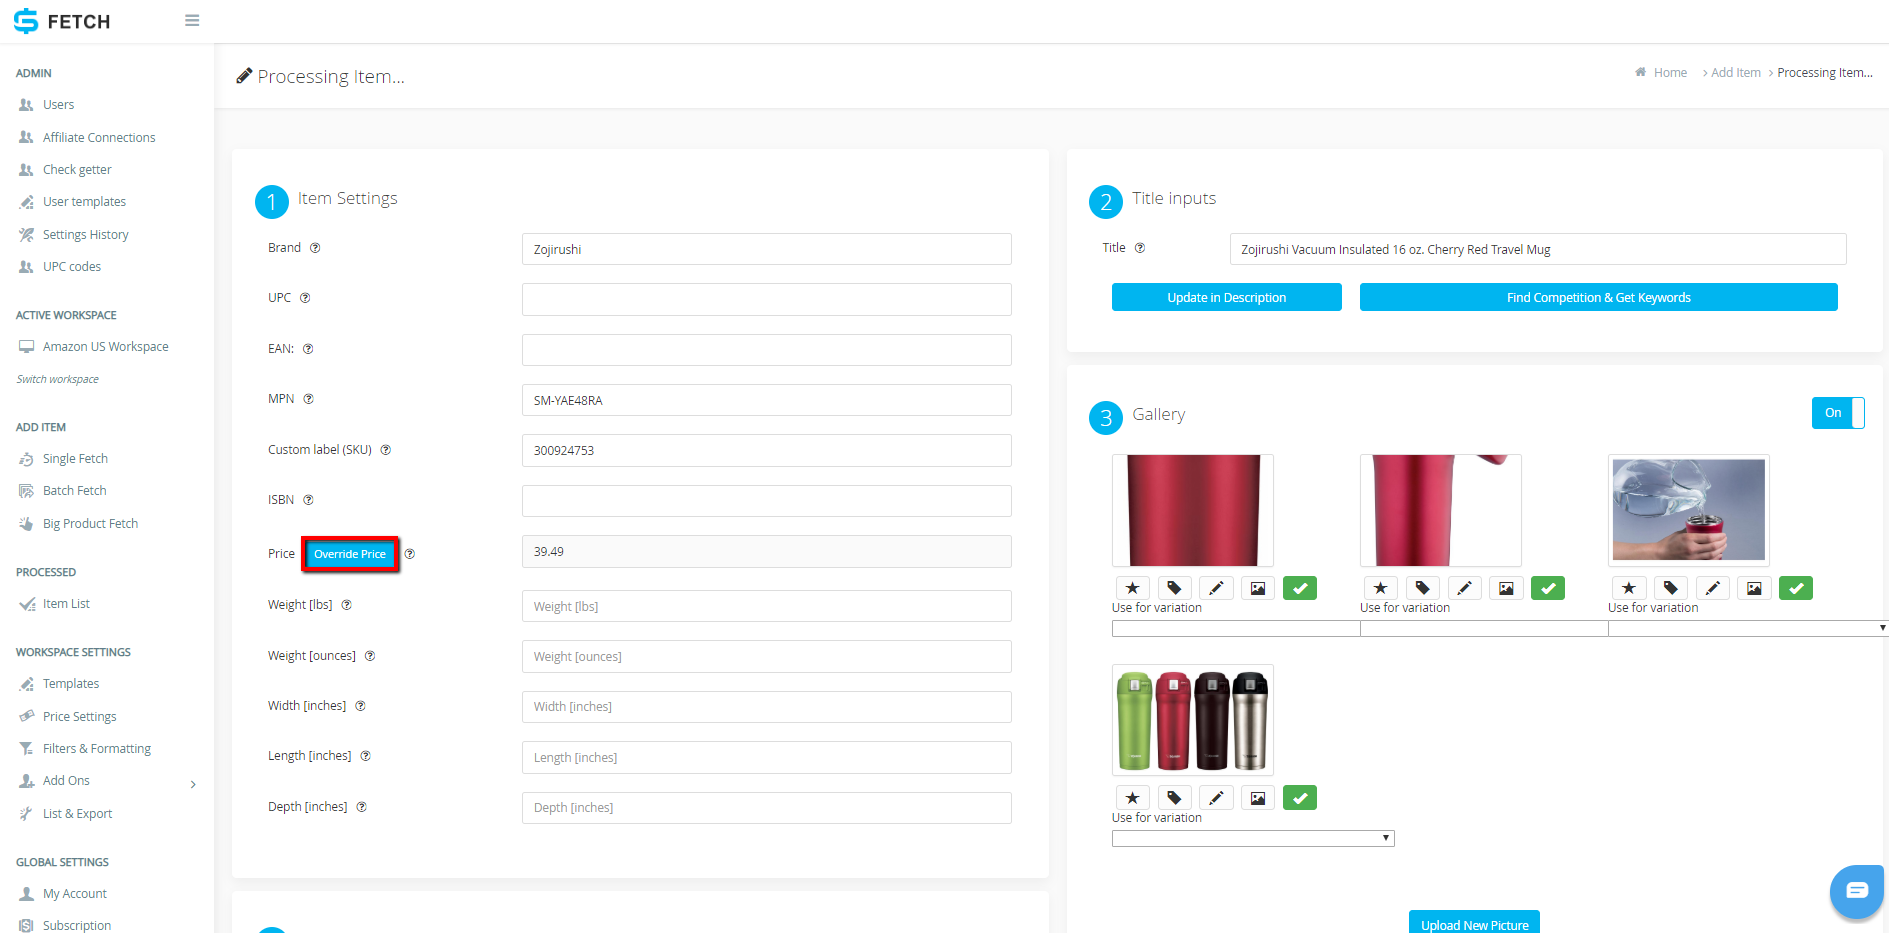1889x933 pixels.
Task: Toggle the hamburger sidebar menu icon
Action: pos(192,21)
